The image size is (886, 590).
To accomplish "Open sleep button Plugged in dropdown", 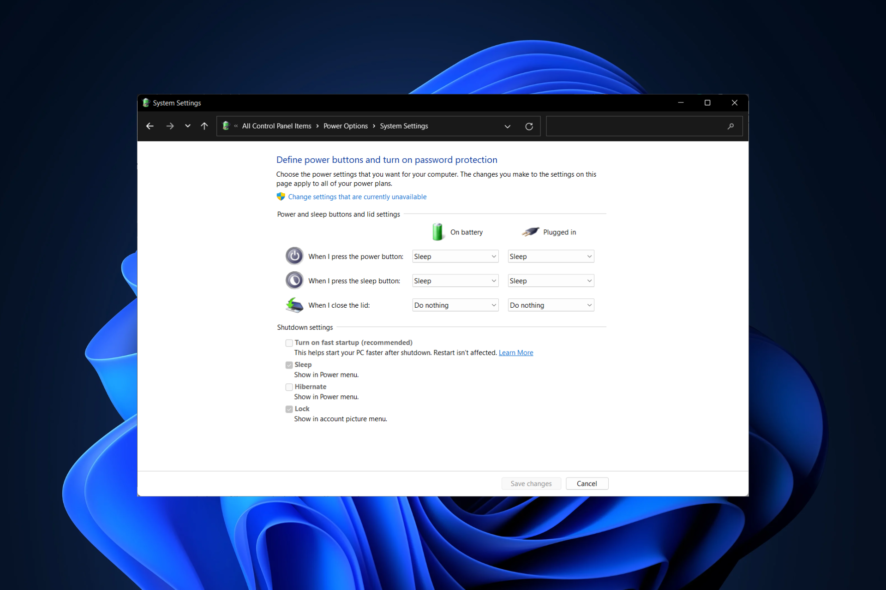I will (551, 281).
